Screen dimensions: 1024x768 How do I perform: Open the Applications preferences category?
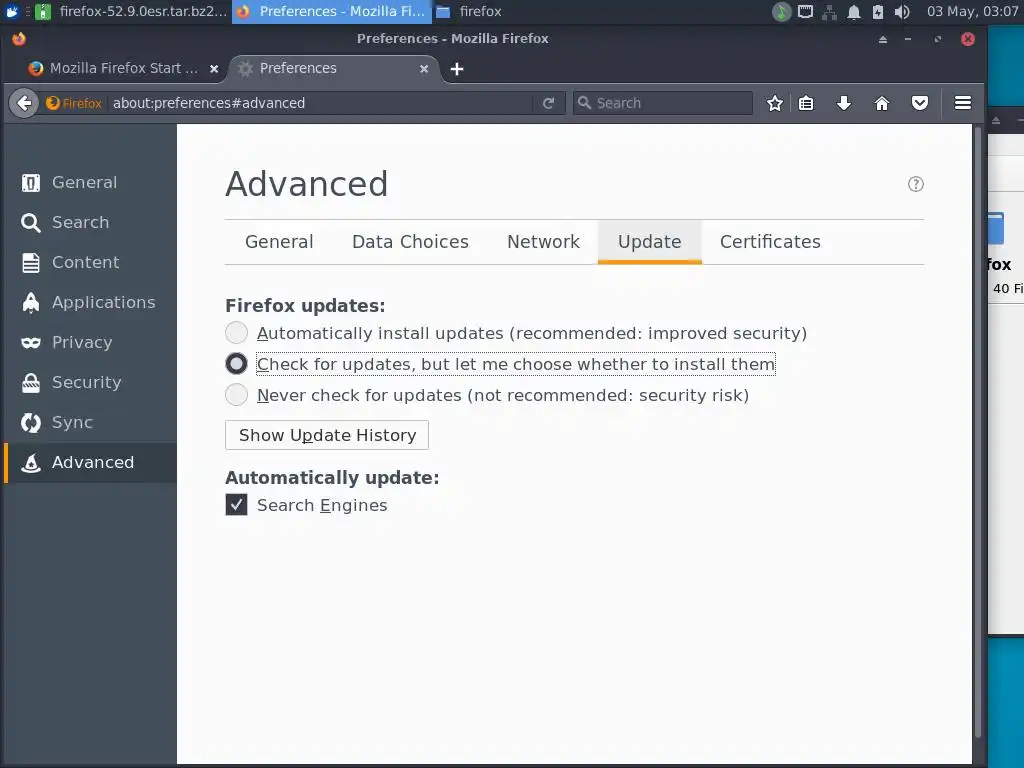[x=90, y=302]
